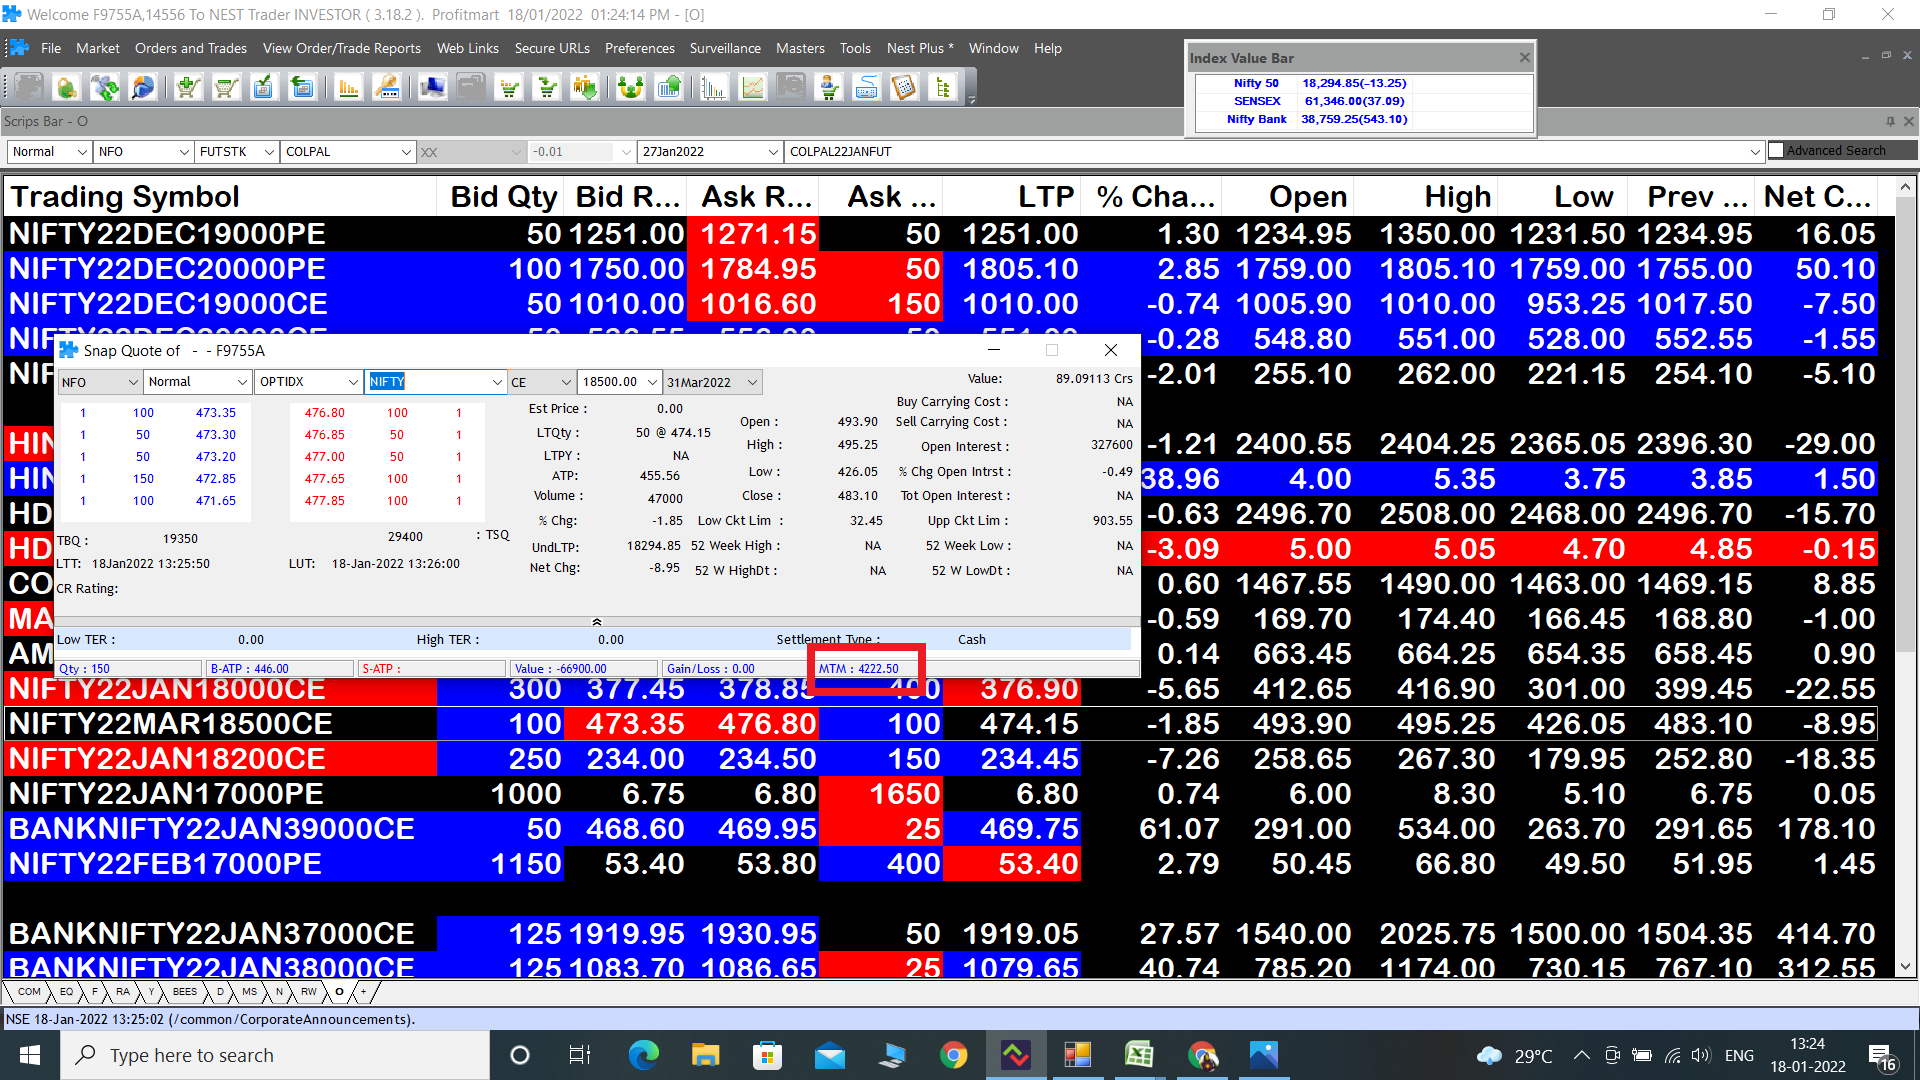The height and width of the screenshot is (1080, 1920).
Task: Open the CE option type dropdown
Action: click(x=566, y=382)
